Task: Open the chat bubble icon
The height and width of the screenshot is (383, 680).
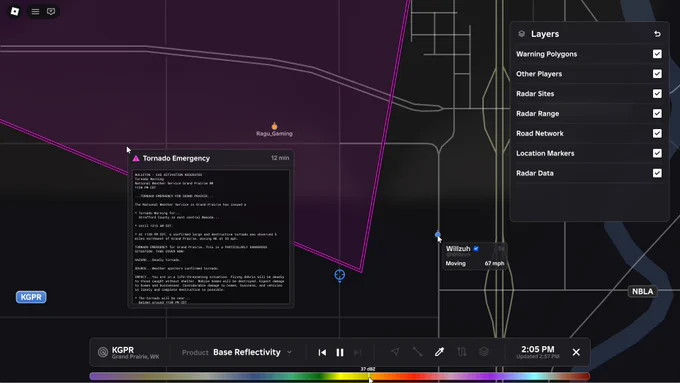Action: pos(51,12)
